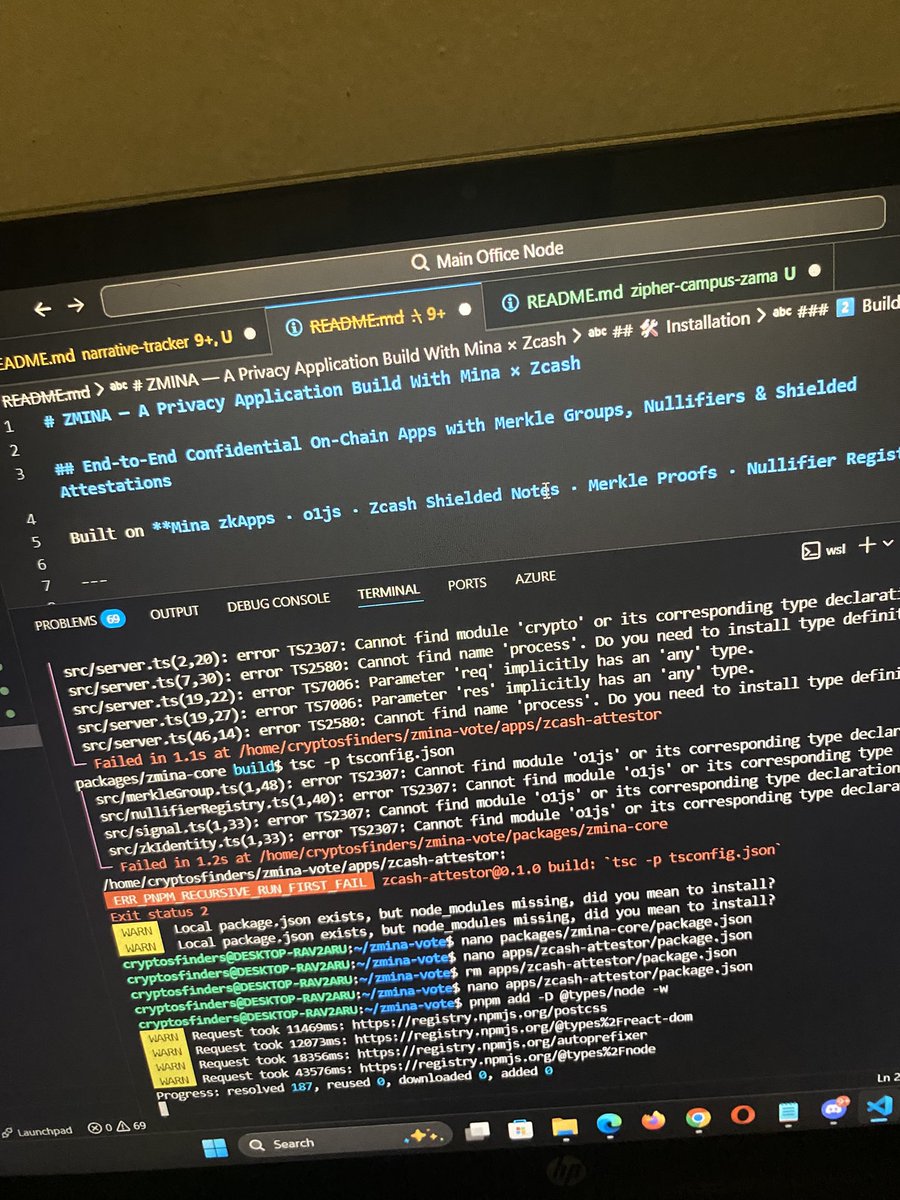Screen dimensions: 900x1200
Task: Launch Opera browser from taskbar
Action: [x=741, y=1113]
